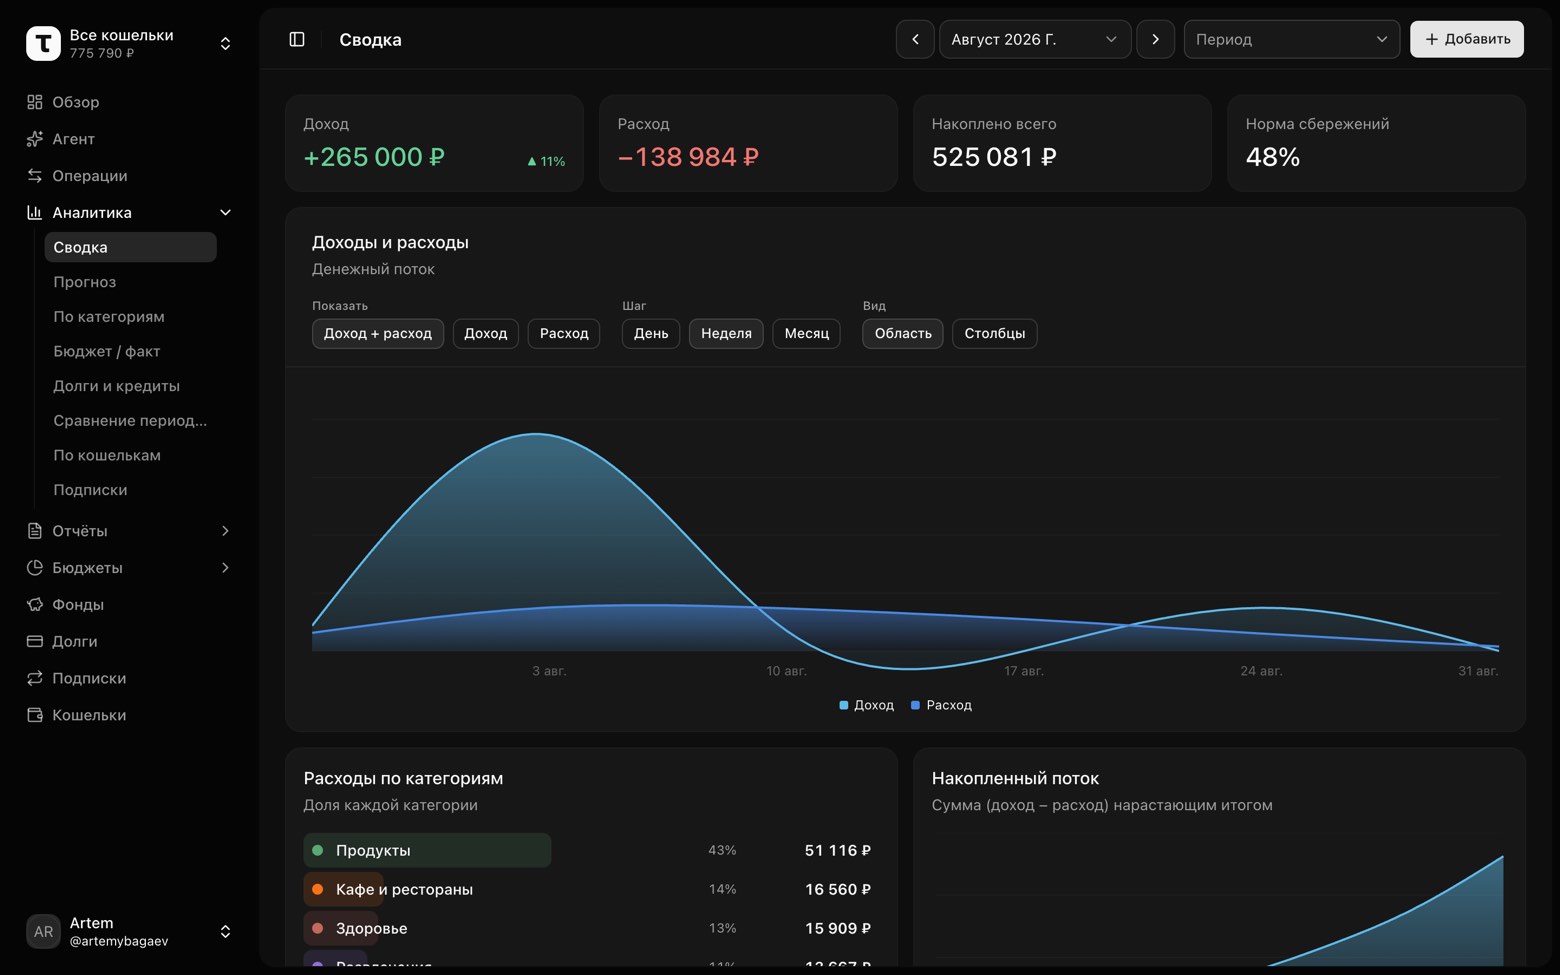This screenshot has width=1560, height=975.
Task: Click the Операции arrows icon
Action: [x=35, y=176]
